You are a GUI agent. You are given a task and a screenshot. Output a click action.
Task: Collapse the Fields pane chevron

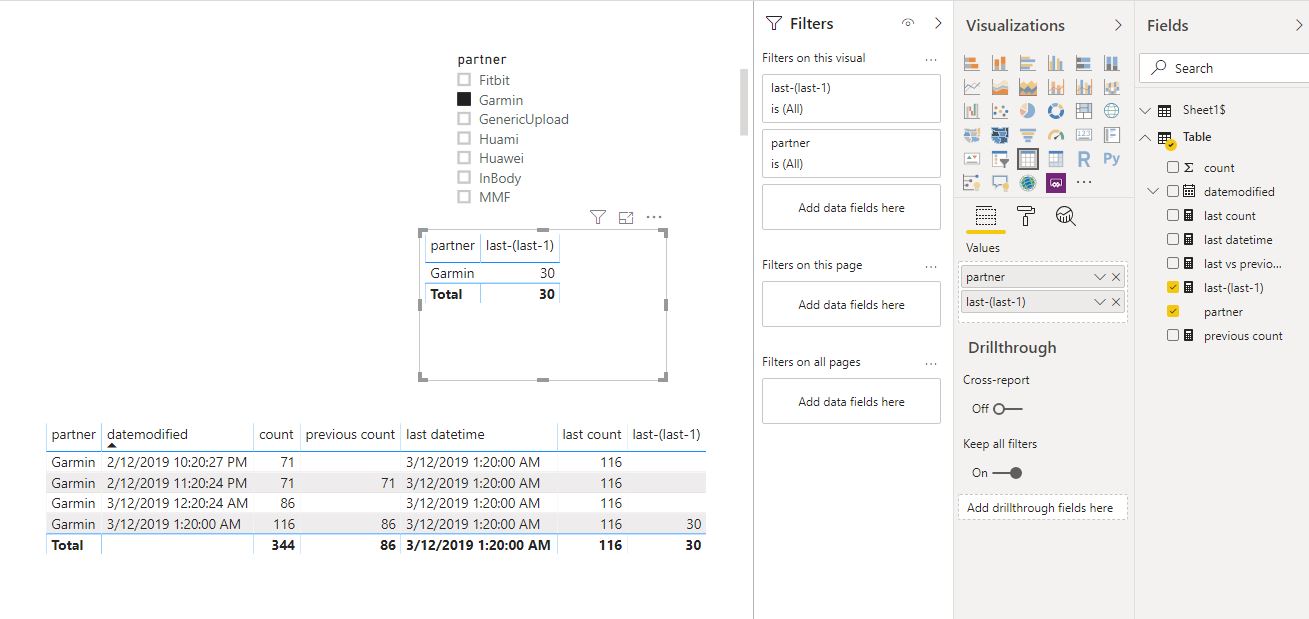[x=1298, y=25]
